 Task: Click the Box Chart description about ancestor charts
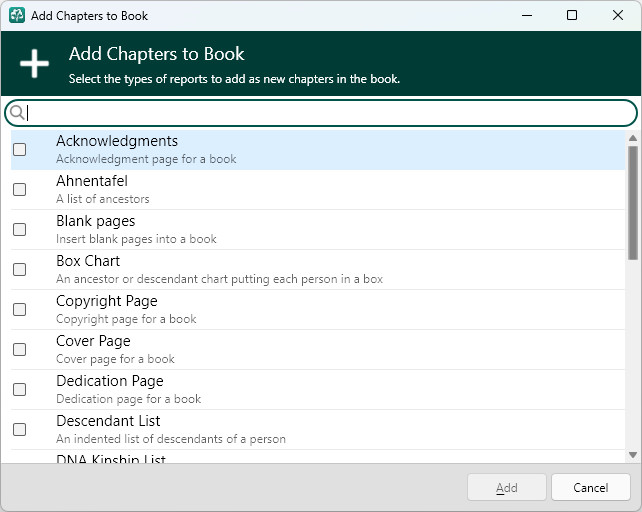[219, 279]
